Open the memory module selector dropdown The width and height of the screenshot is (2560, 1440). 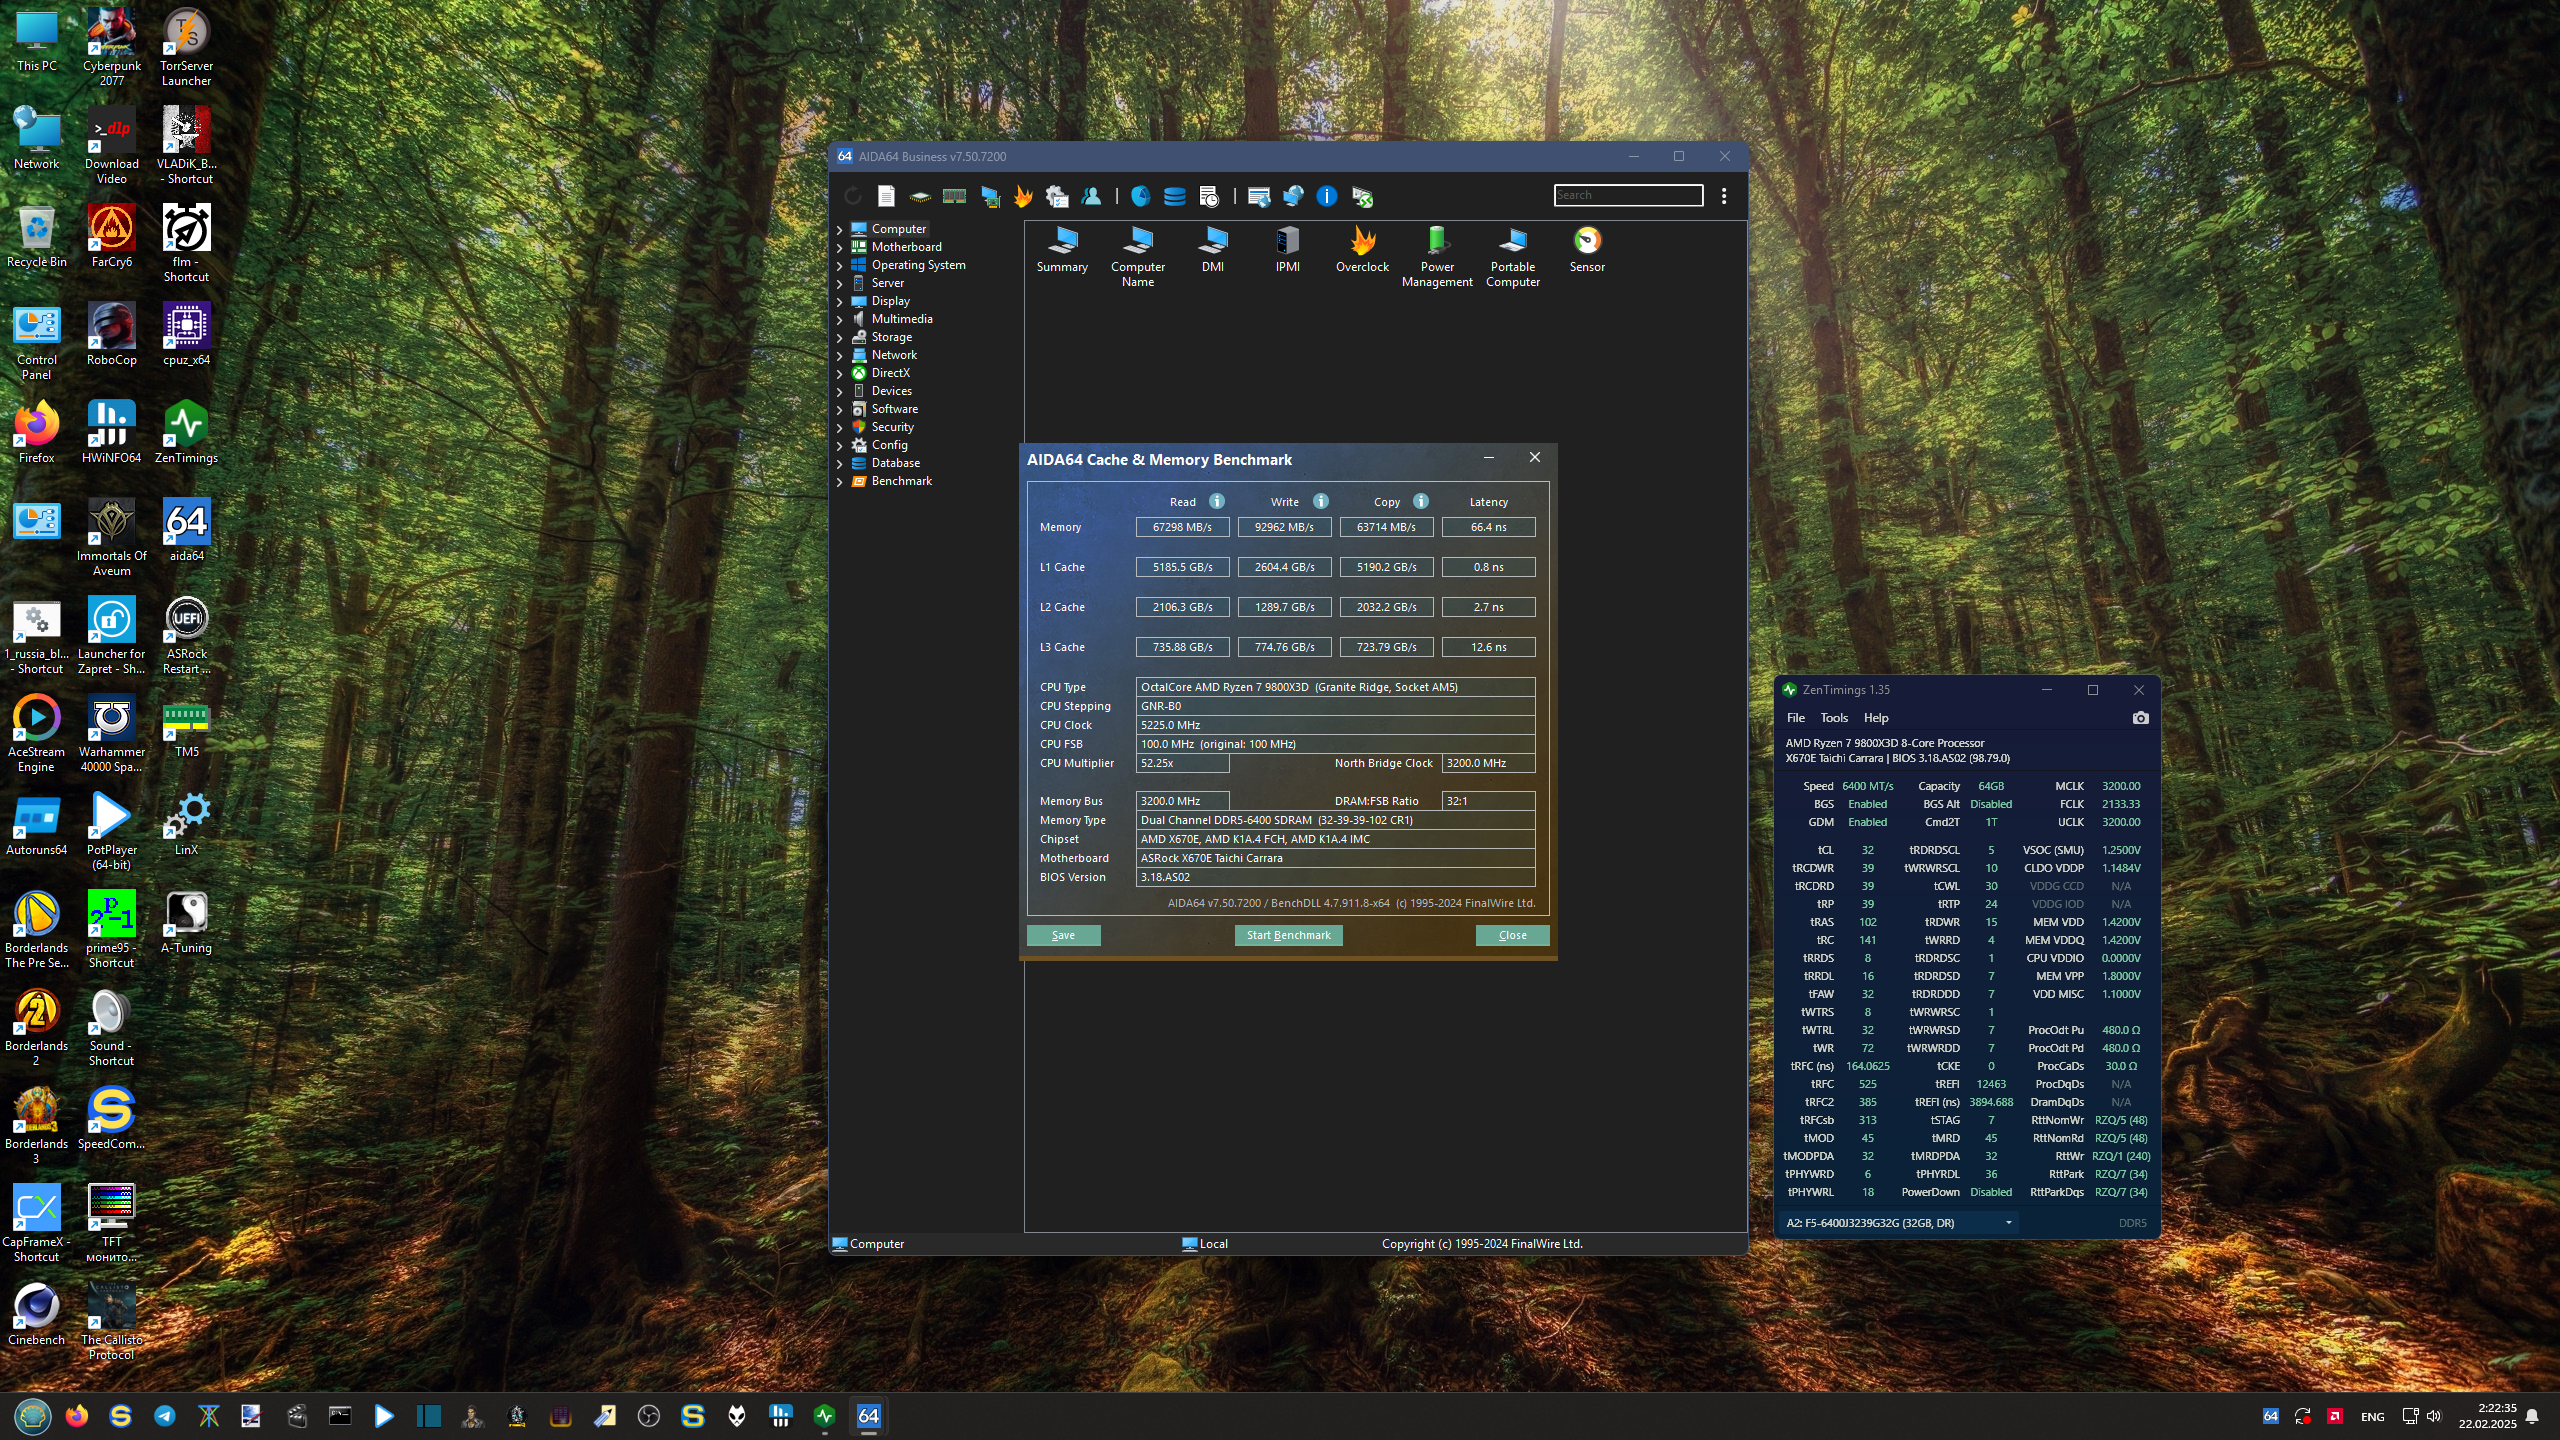point(2008,1223)
